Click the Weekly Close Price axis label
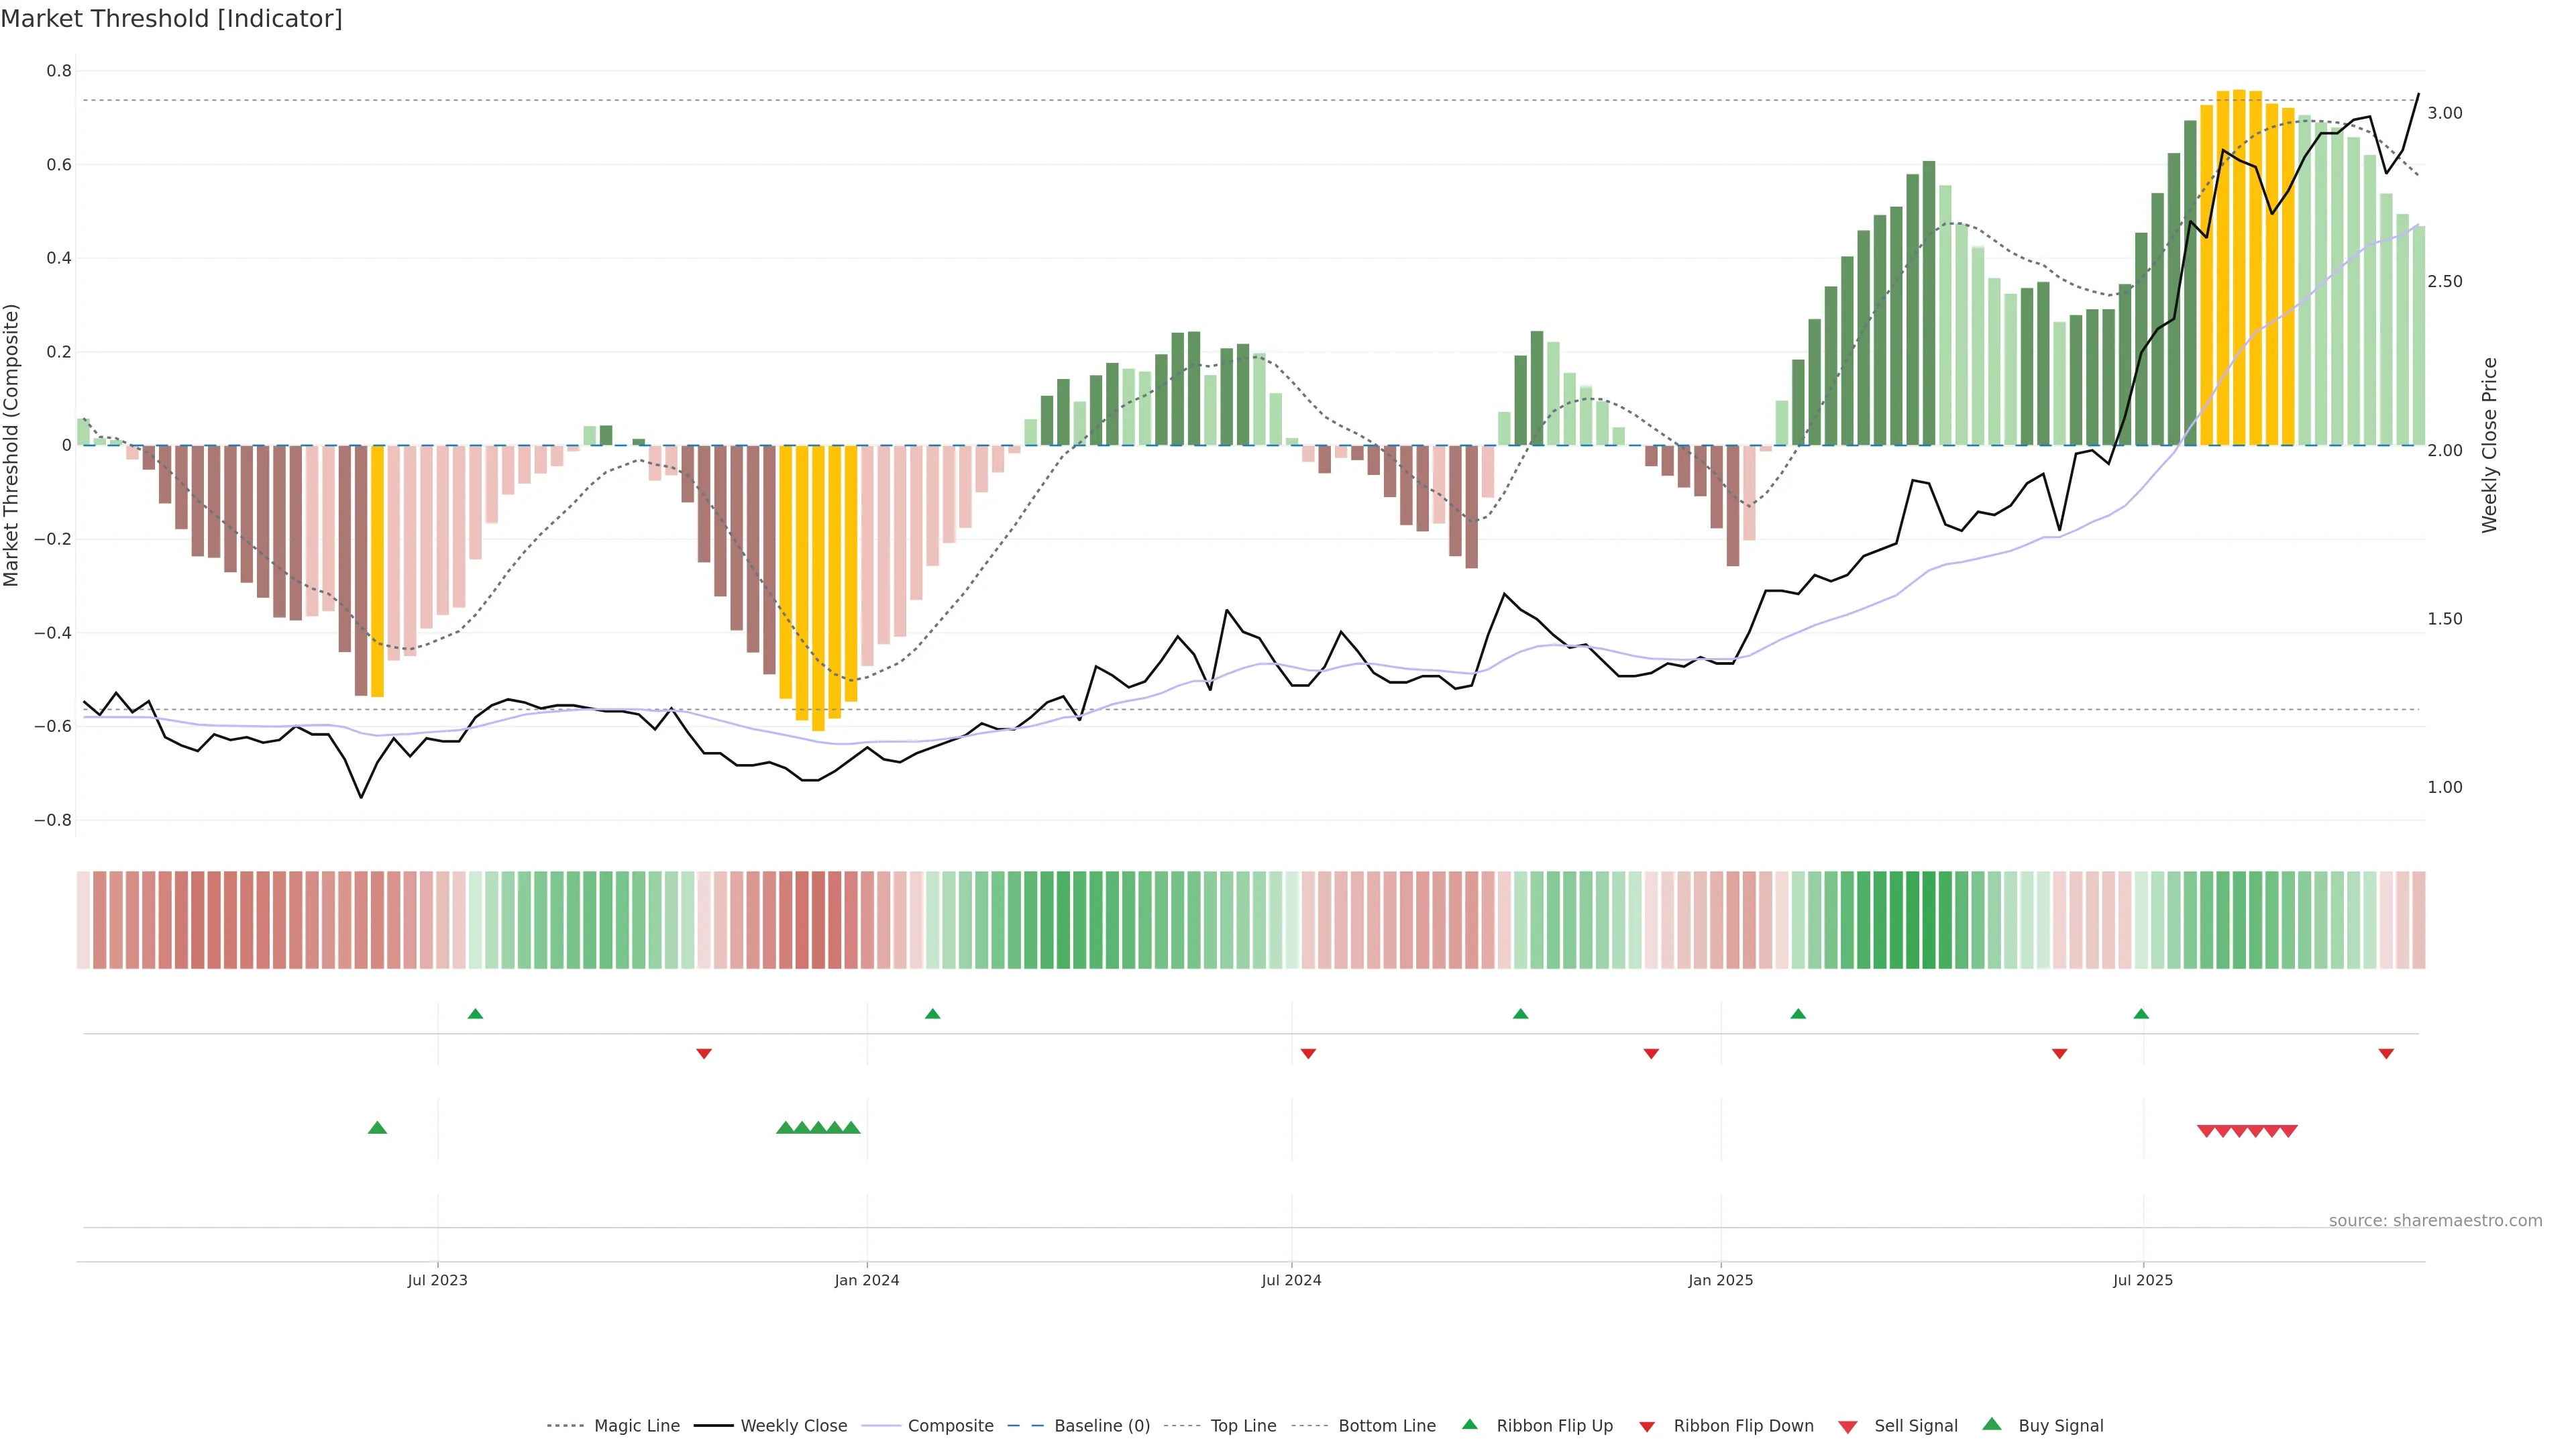2576x1449 pixels. point(2489,445)
